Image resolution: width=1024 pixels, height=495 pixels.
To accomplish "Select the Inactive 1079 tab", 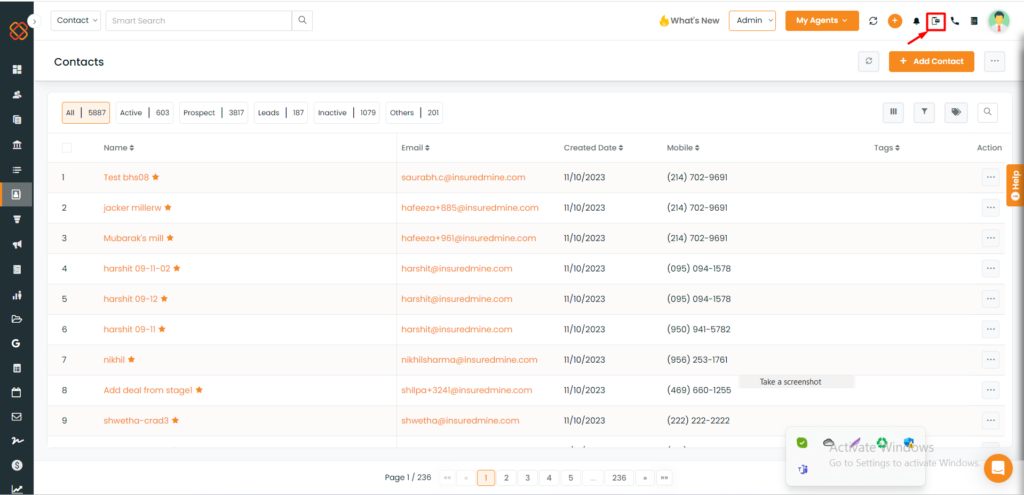I will coord(347,112).
